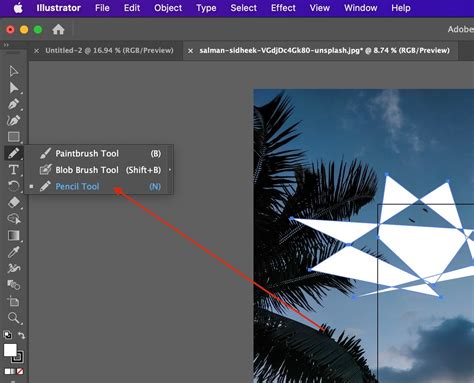Image resolution: width=474 pixels, height=383 pixels.
Task: Click the Default Fill and Stroke icon
Action: click(x=7, y=334)
